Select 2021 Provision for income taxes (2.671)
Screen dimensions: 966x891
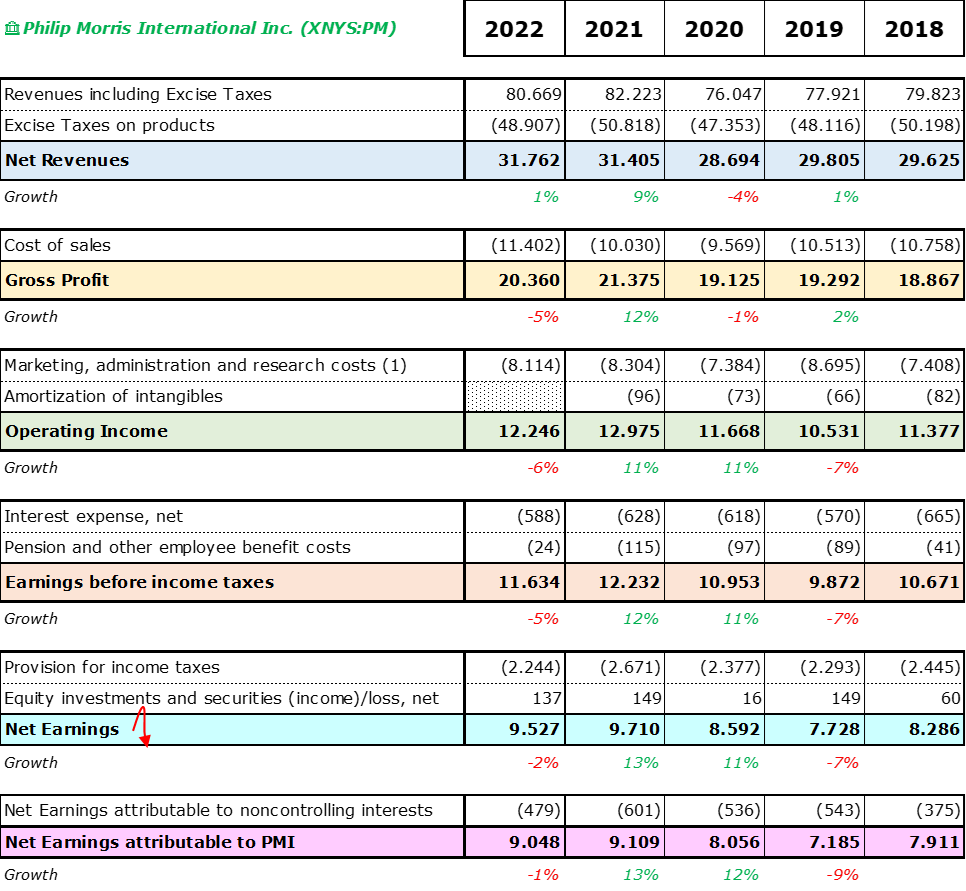pos(630,667)
